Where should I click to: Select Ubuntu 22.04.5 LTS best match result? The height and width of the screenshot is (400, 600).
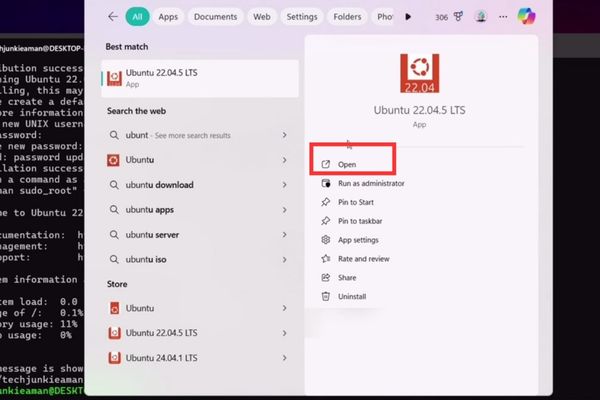click(200, 77)
